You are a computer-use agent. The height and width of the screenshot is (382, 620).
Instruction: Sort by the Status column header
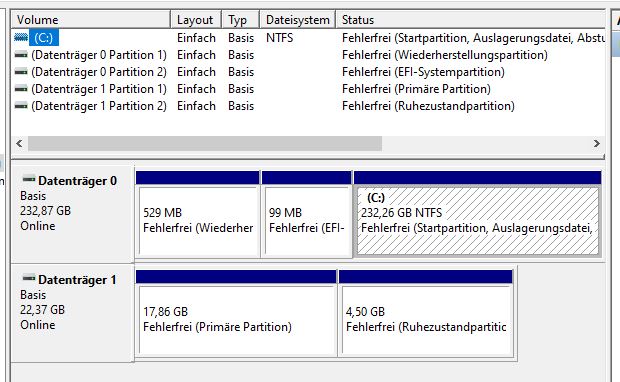471,20
